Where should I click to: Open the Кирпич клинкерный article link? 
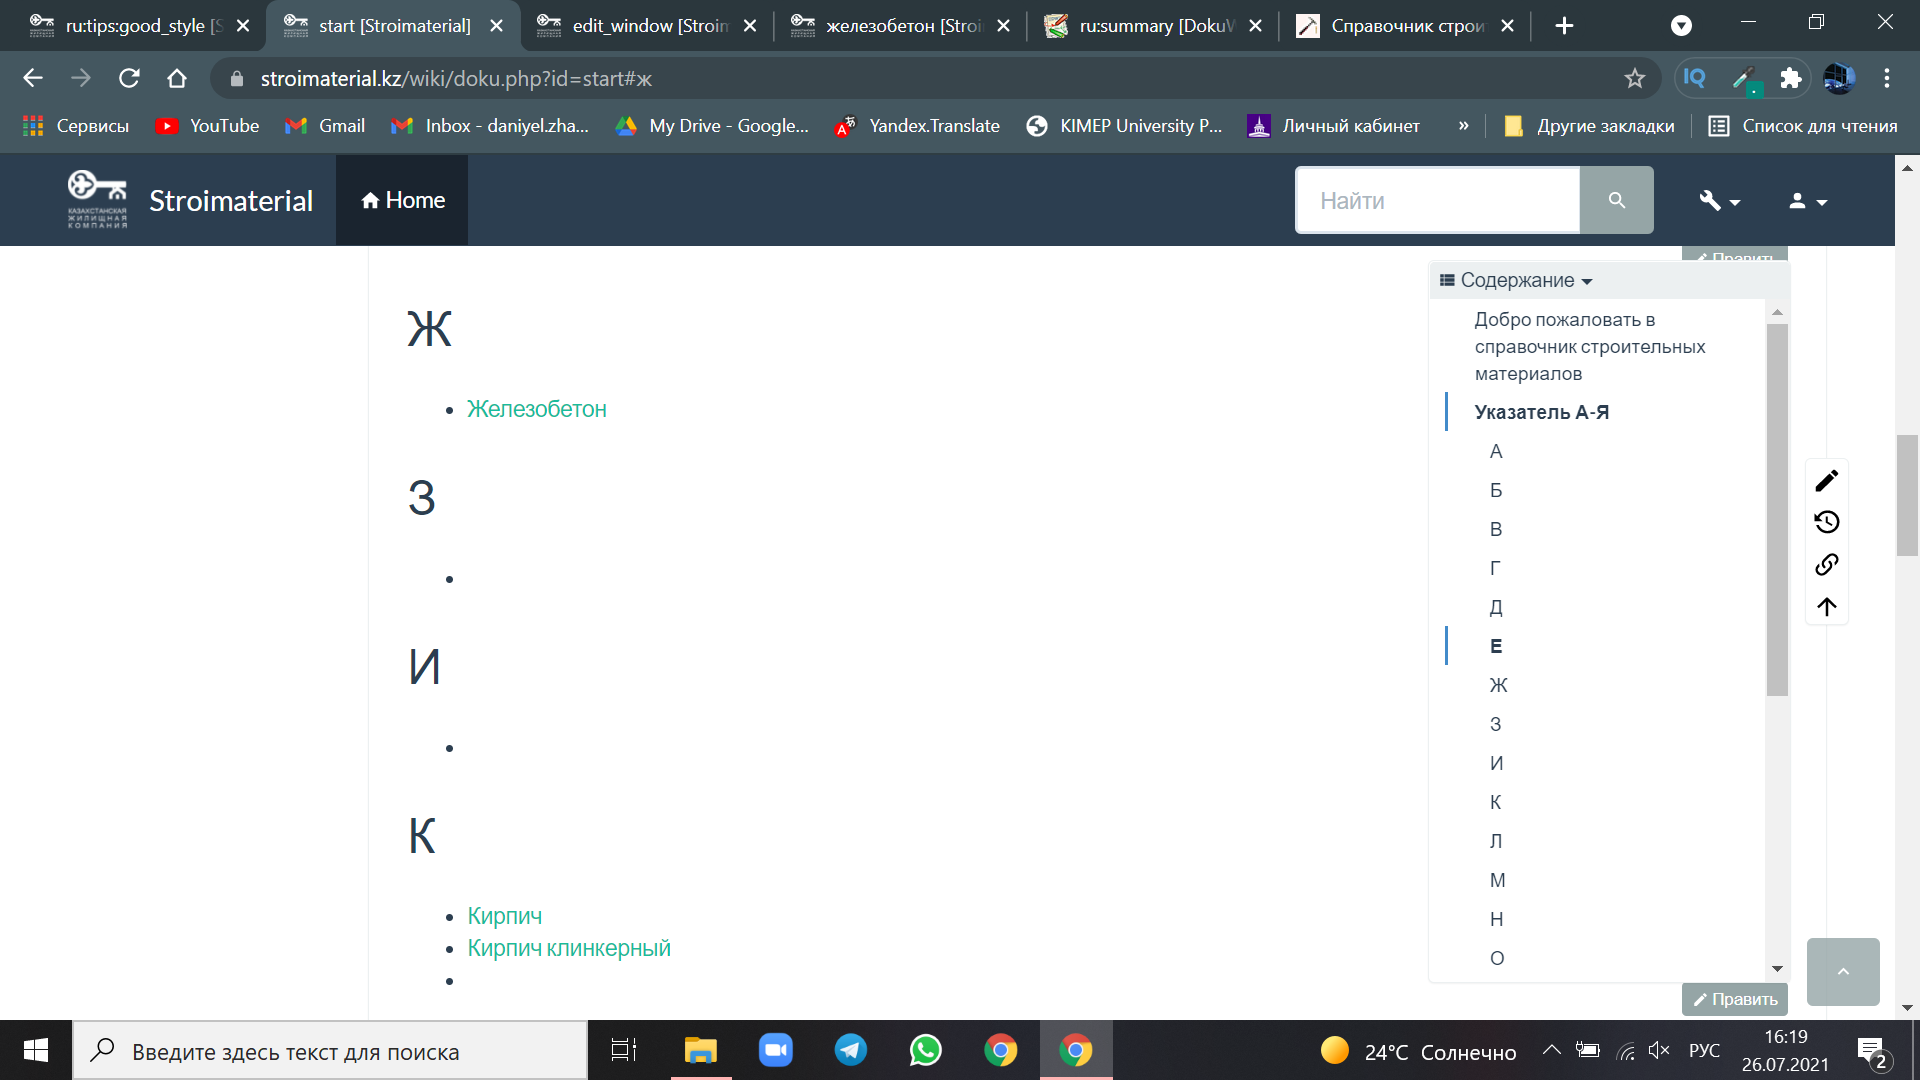click(x=569, y=948)
